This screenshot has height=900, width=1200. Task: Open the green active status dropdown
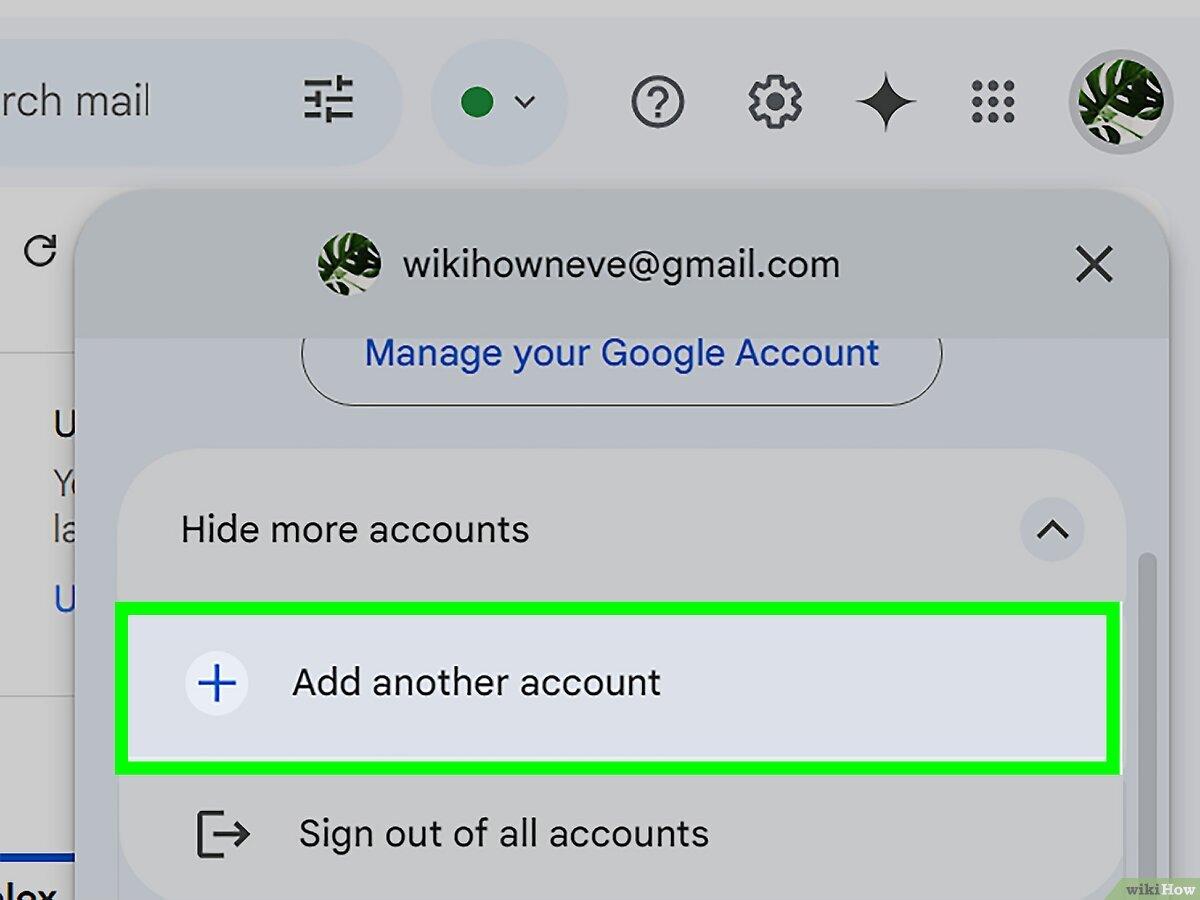[499, 101]
